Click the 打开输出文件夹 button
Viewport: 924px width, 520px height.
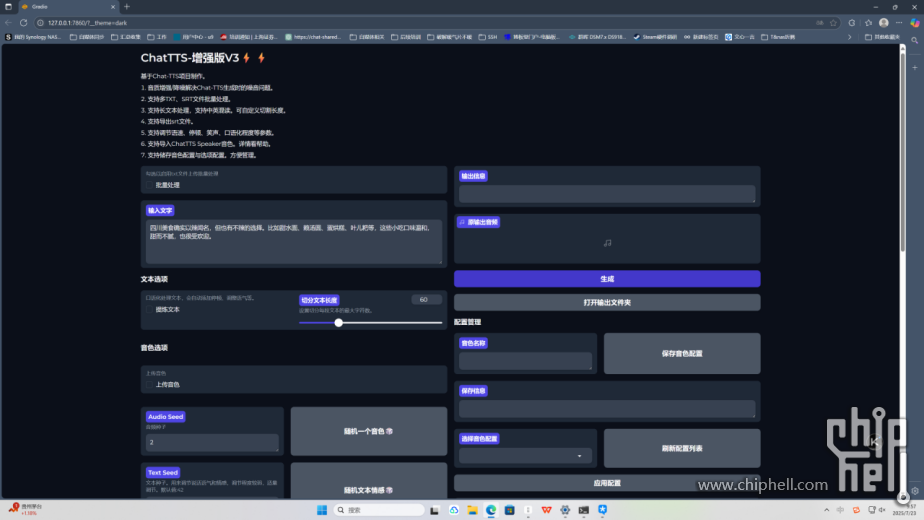(607, 302)
